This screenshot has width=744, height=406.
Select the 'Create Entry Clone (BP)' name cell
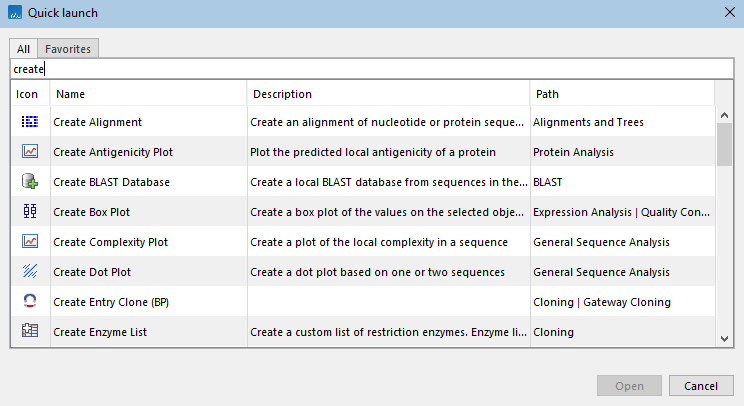[x=149, y=302]
